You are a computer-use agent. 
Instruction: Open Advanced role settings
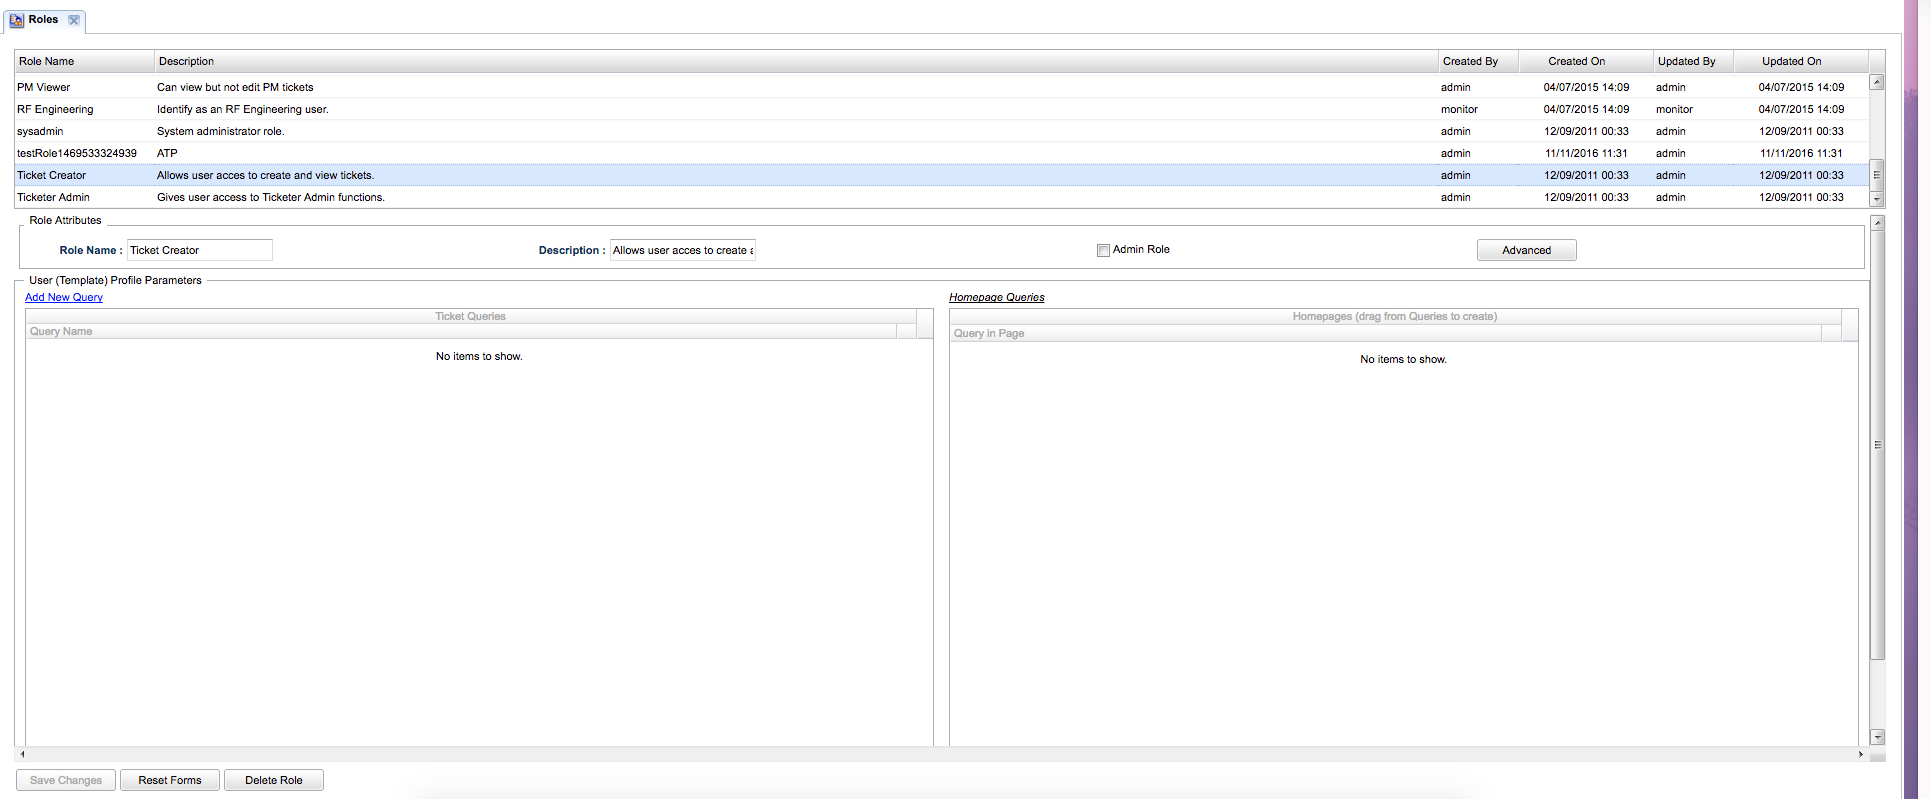[x=1526, y=250]
